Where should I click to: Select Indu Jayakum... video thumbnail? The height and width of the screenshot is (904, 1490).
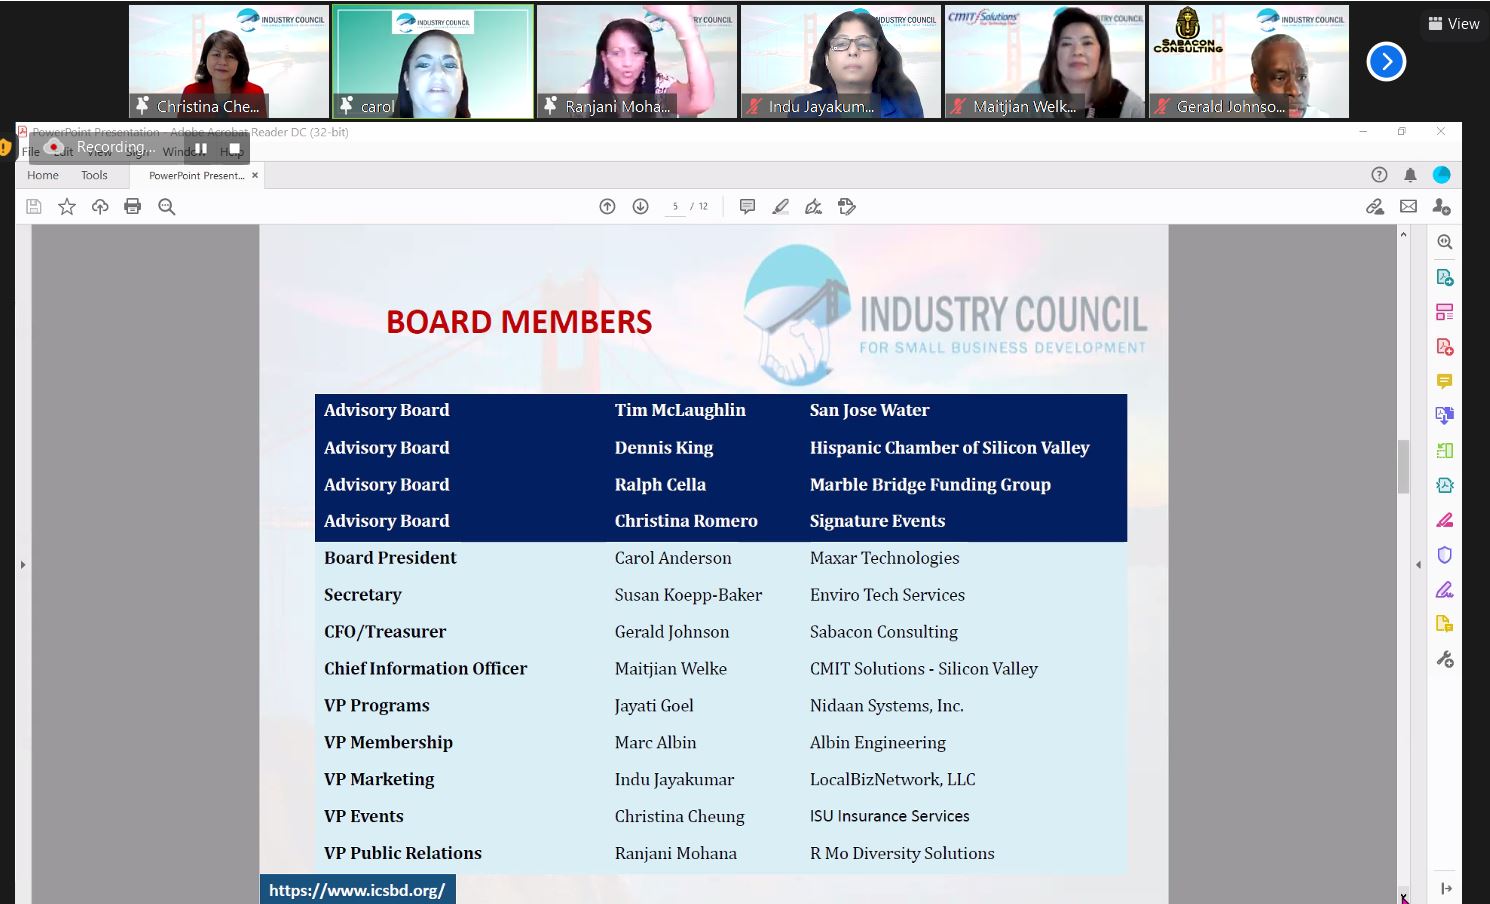[x=841, y=62]
